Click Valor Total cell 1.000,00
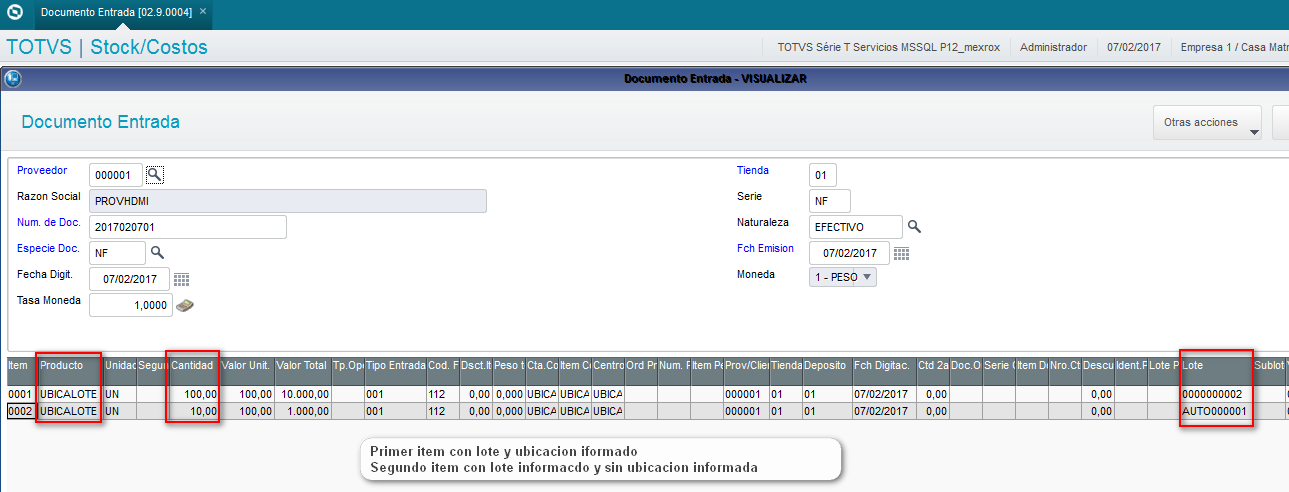This screenshot has height=492, width=1289. tap(301, 411)
